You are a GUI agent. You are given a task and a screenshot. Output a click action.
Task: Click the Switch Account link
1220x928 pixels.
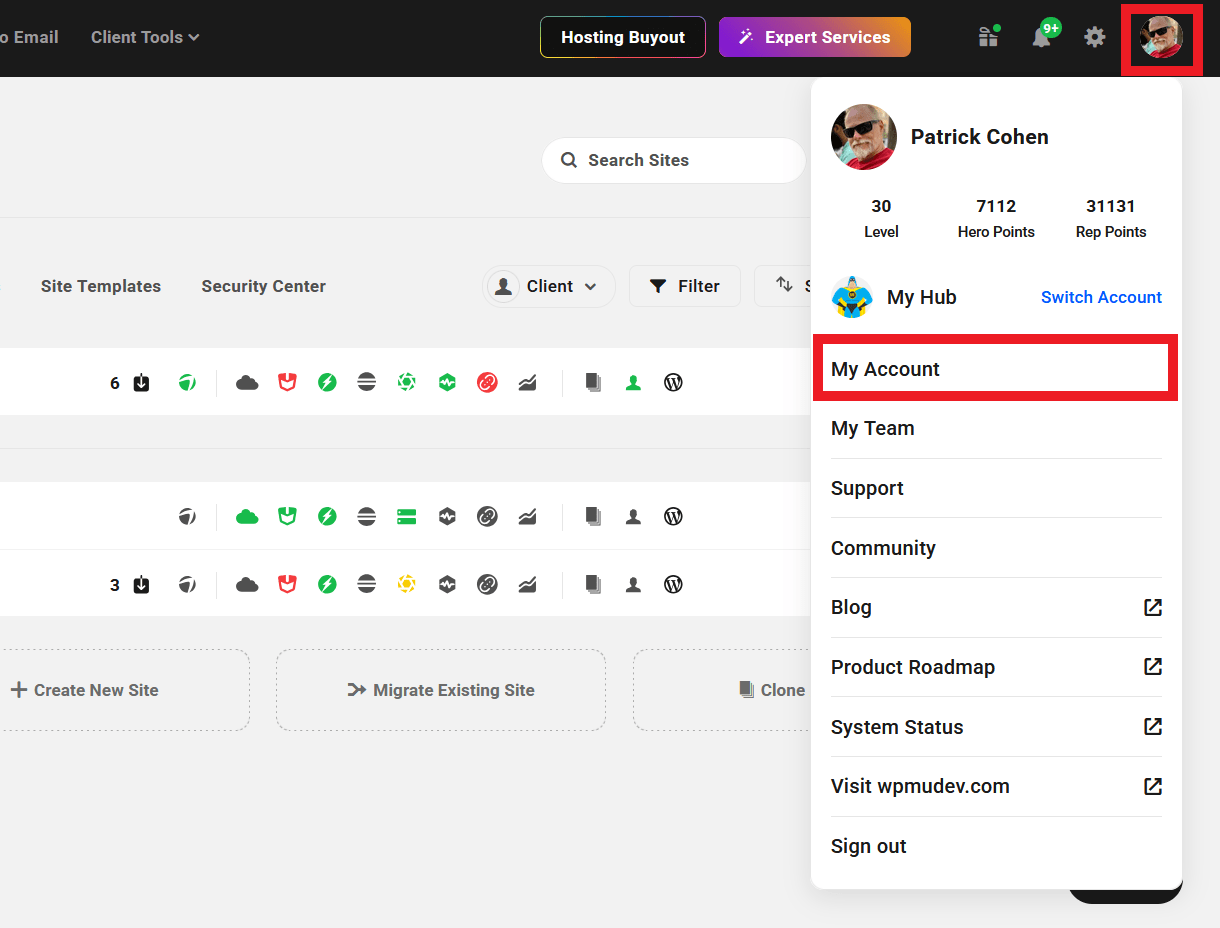pyautogui.click(x=1101, y=297)
